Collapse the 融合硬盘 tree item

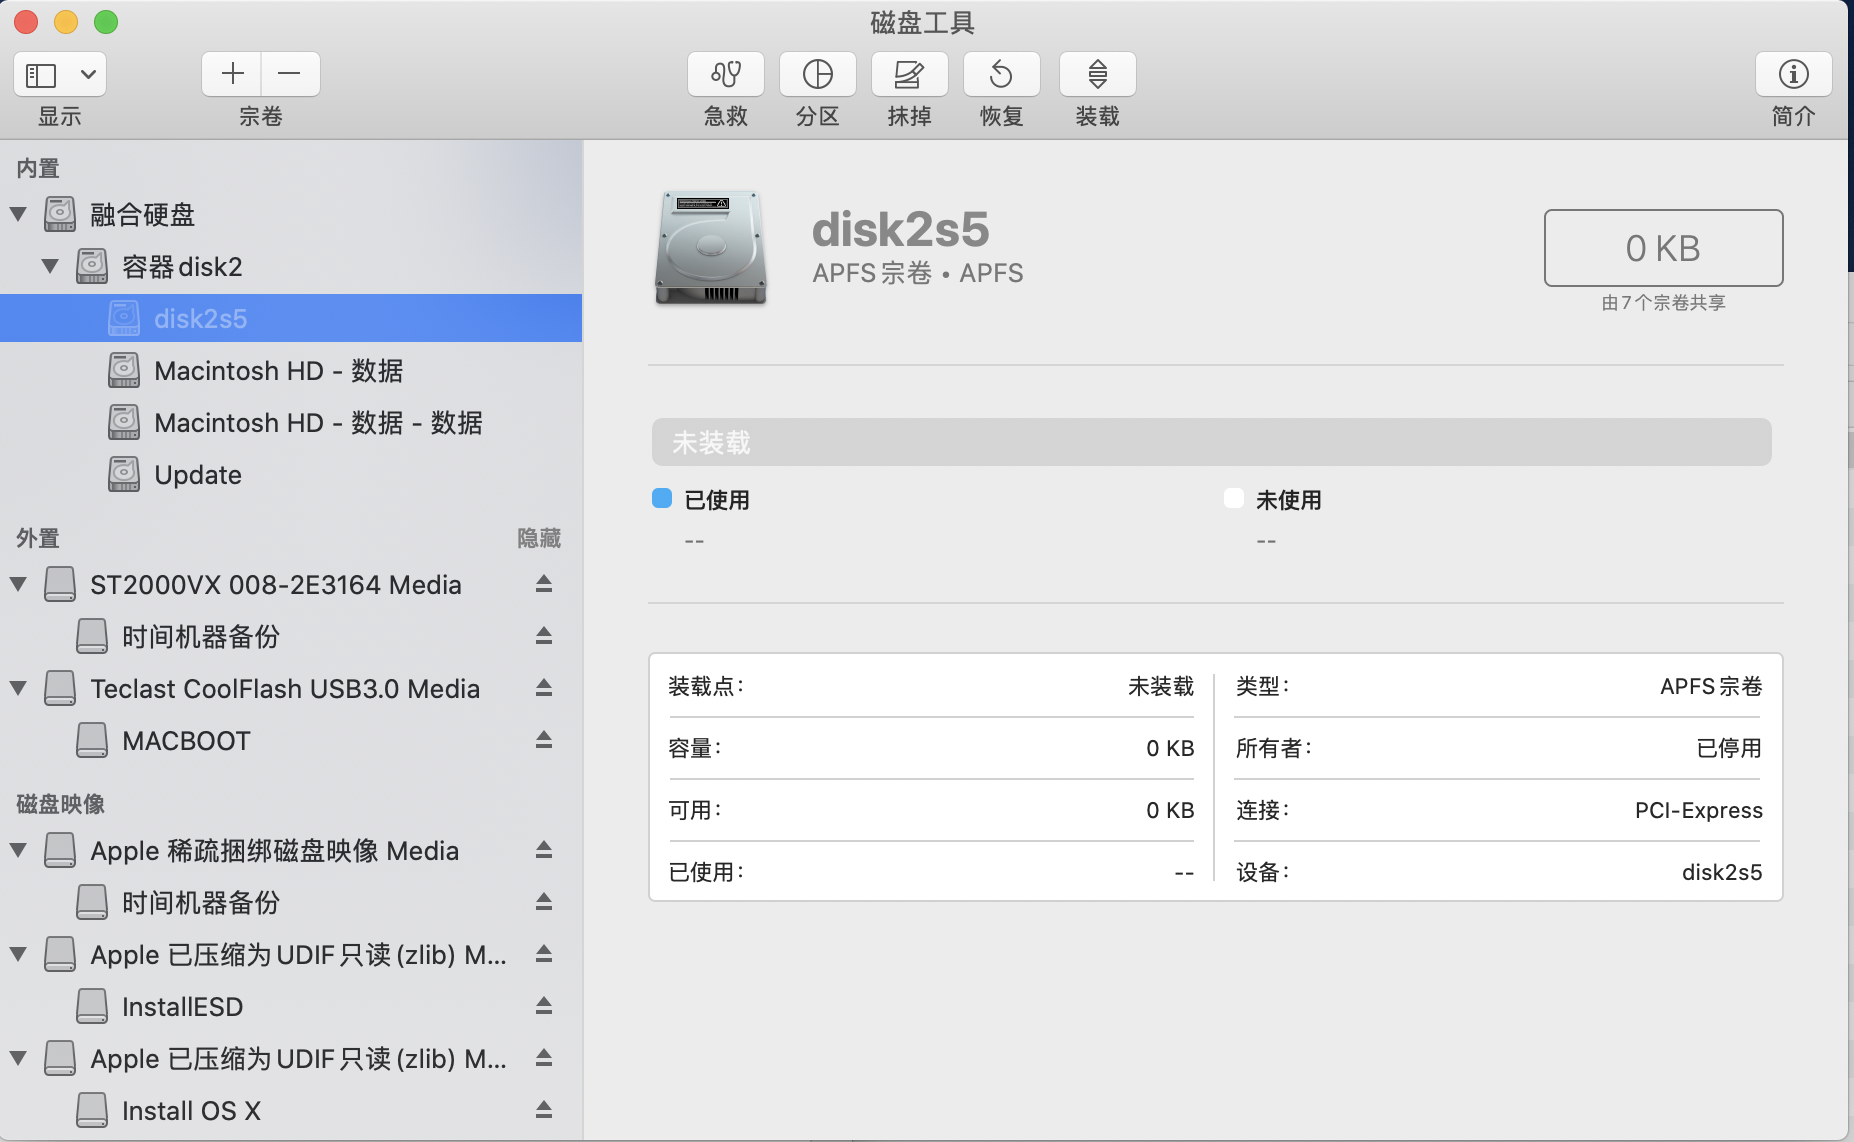point(18,214)
